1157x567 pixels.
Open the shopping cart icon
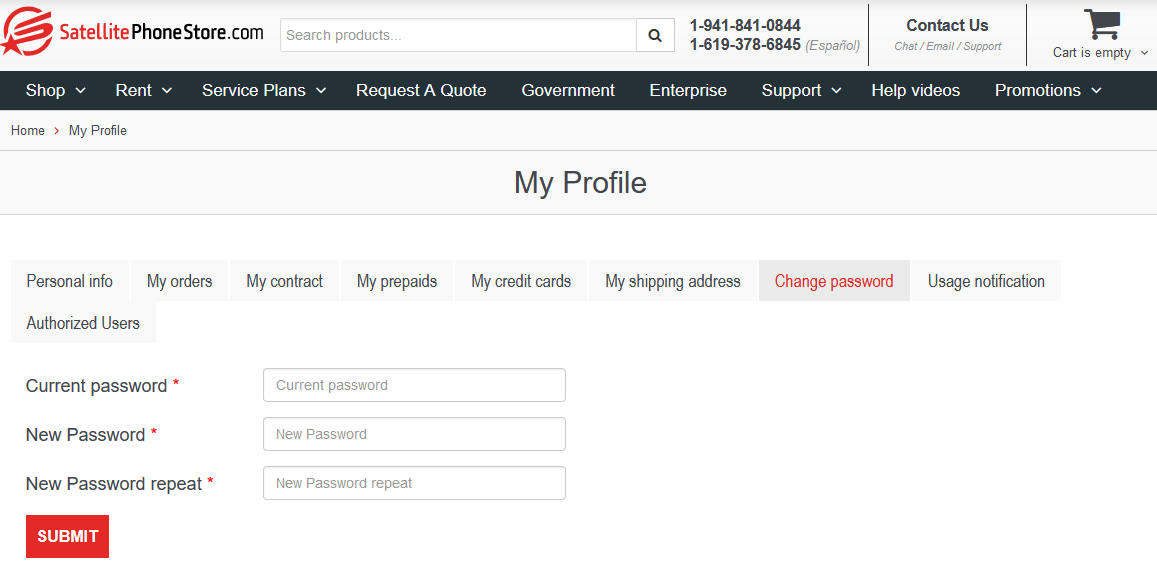pyautogui.click(x=1101, y=25)
